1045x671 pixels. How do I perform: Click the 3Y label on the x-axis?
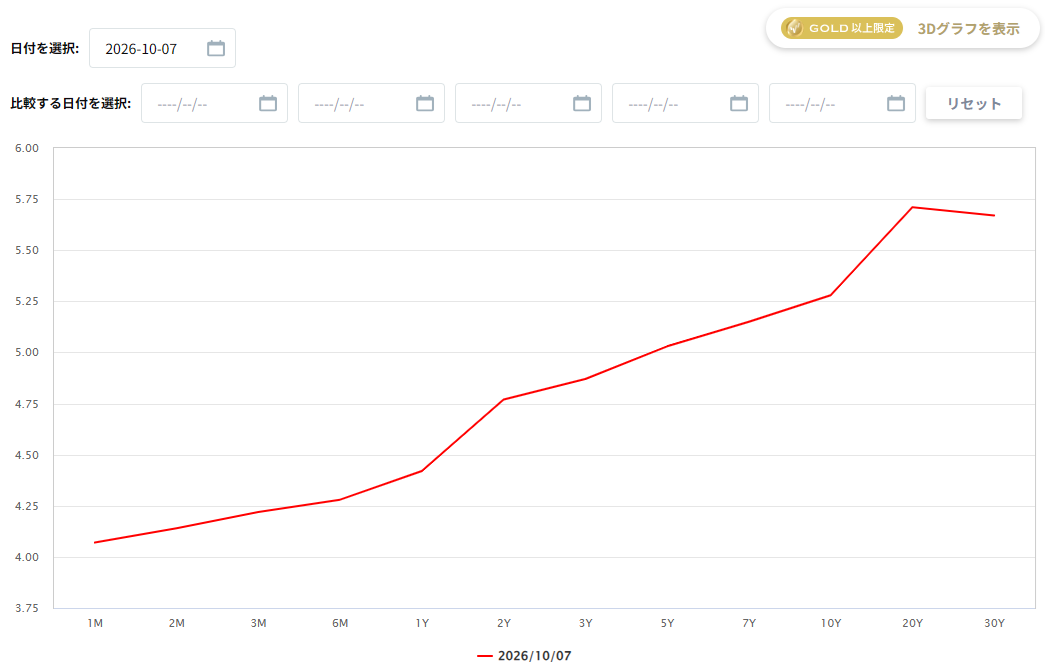586,623
